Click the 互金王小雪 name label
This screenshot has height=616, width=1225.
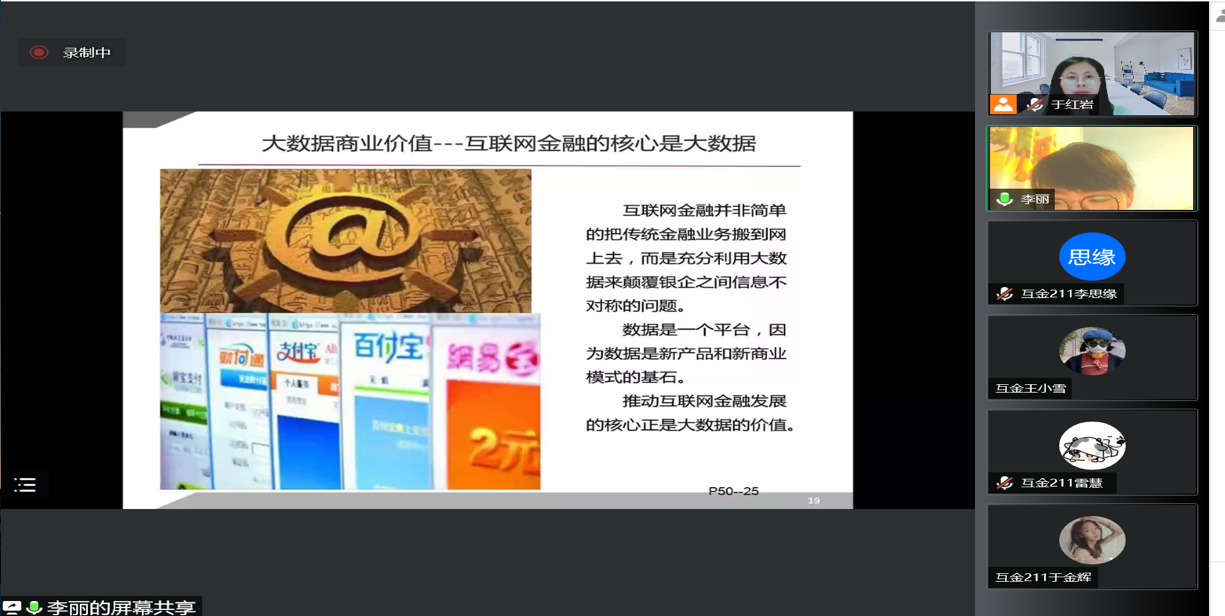coord(1030,388)
